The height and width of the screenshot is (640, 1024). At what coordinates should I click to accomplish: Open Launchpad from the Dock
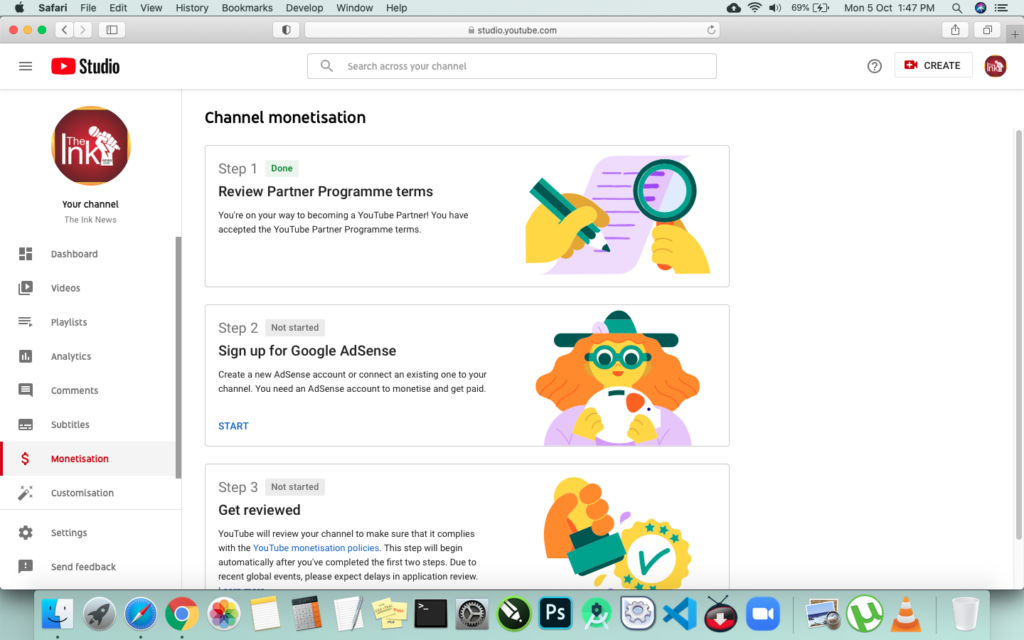click(x=99, y=614)
